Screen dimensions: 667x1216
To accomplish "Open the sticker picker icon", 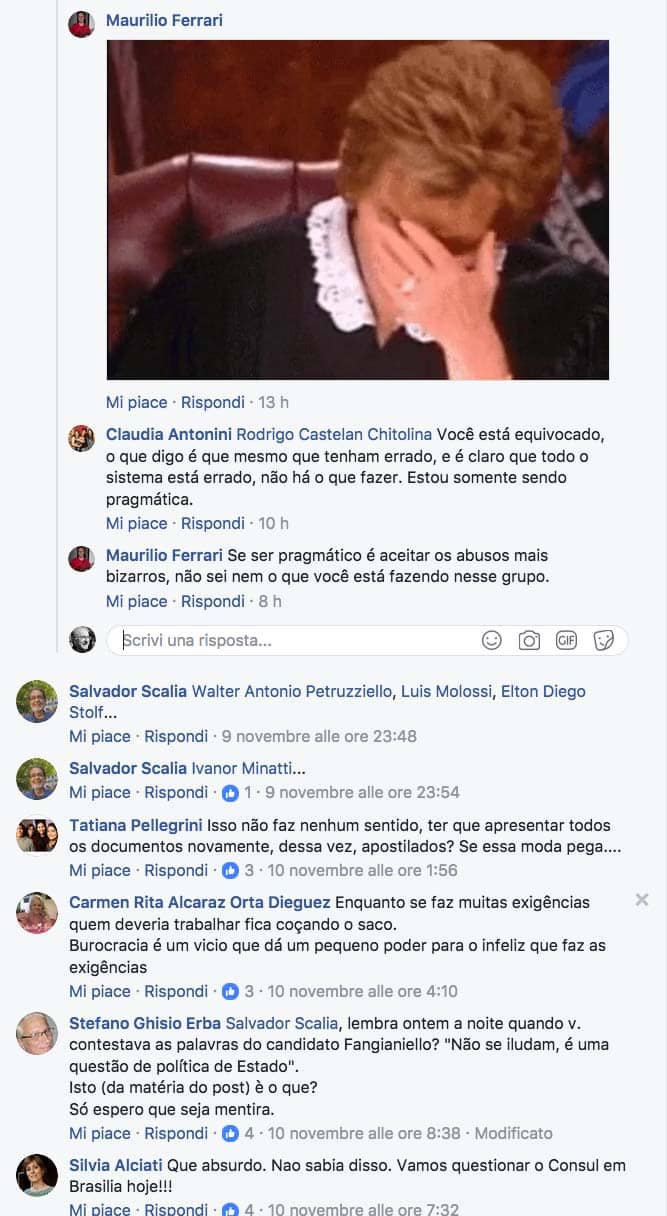I will point(604,640).
